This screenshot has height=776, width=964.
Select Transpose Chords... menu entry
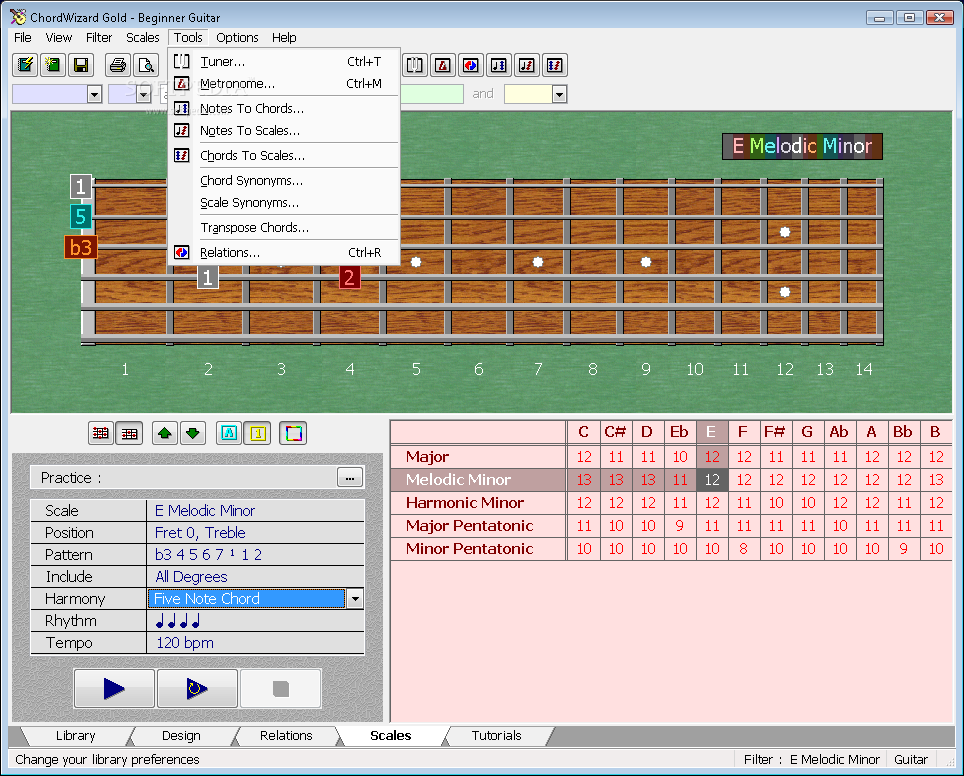(284, 228)
